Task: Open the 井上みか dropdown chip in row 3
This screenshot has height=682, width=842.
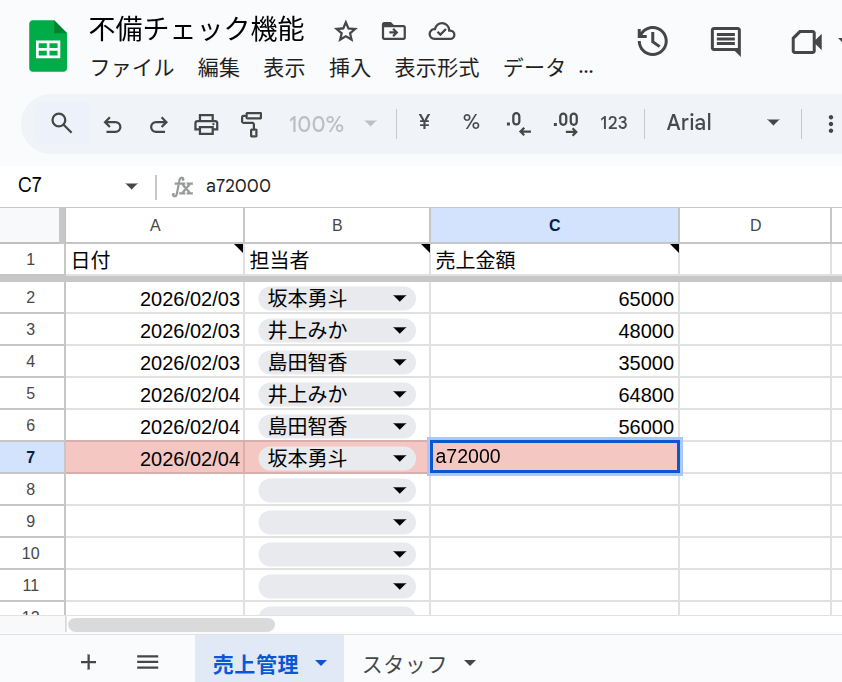Action: (399, 330)
